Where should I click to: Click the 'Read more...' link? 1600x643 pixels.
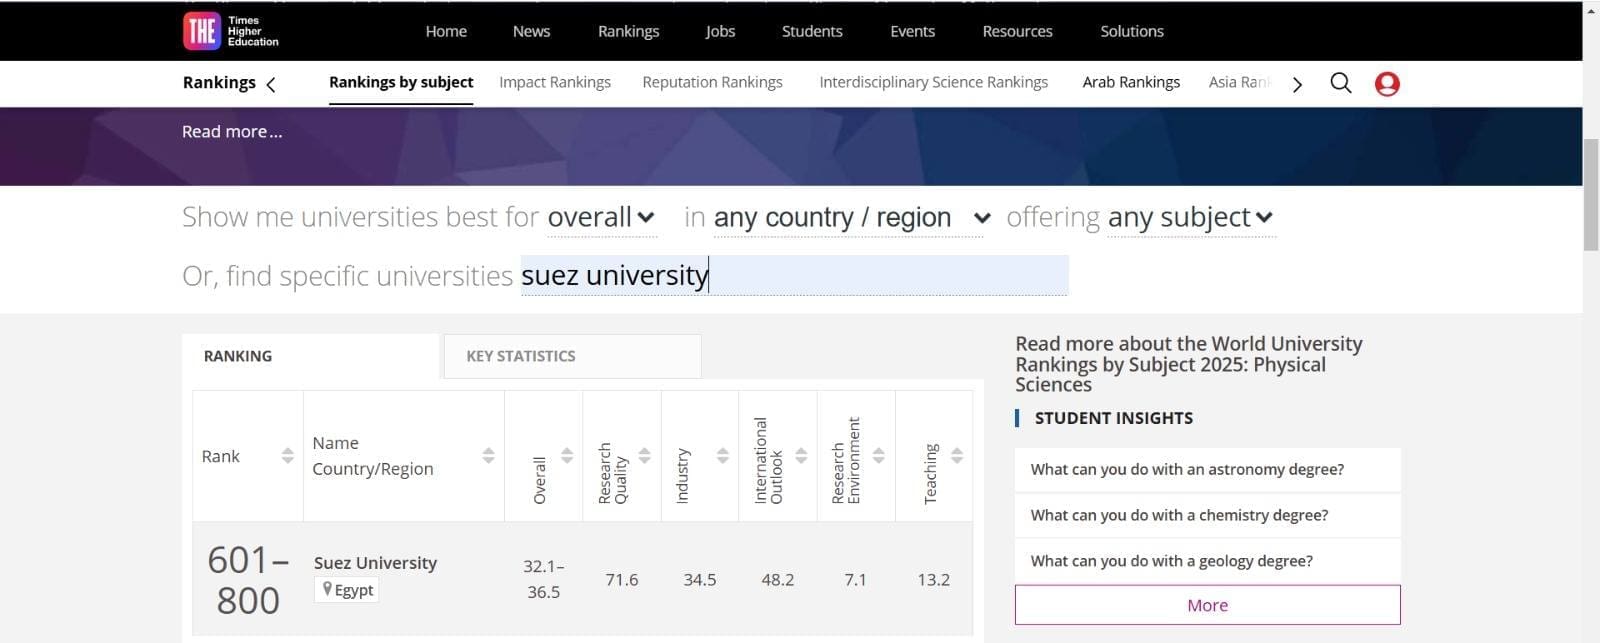click(x=232, y=132)
